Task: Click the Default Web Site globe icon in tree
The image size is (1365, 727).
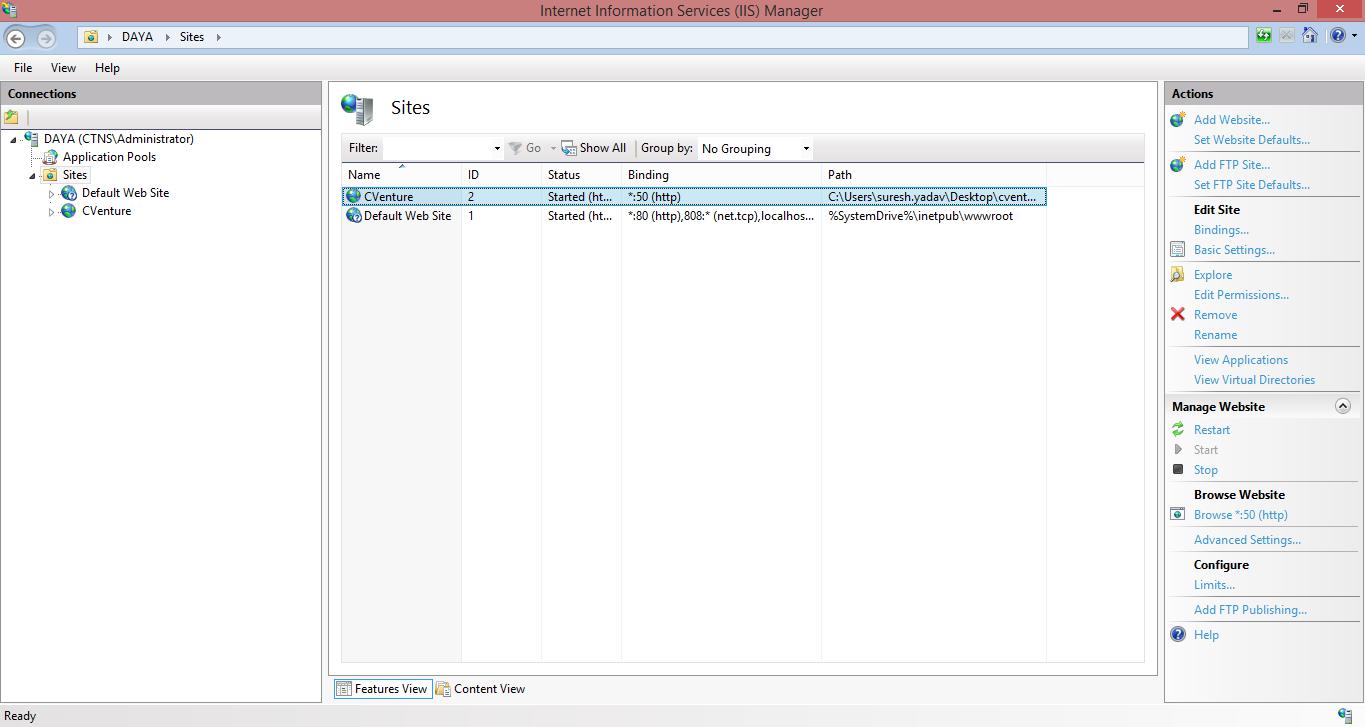Action: point(69,193)
